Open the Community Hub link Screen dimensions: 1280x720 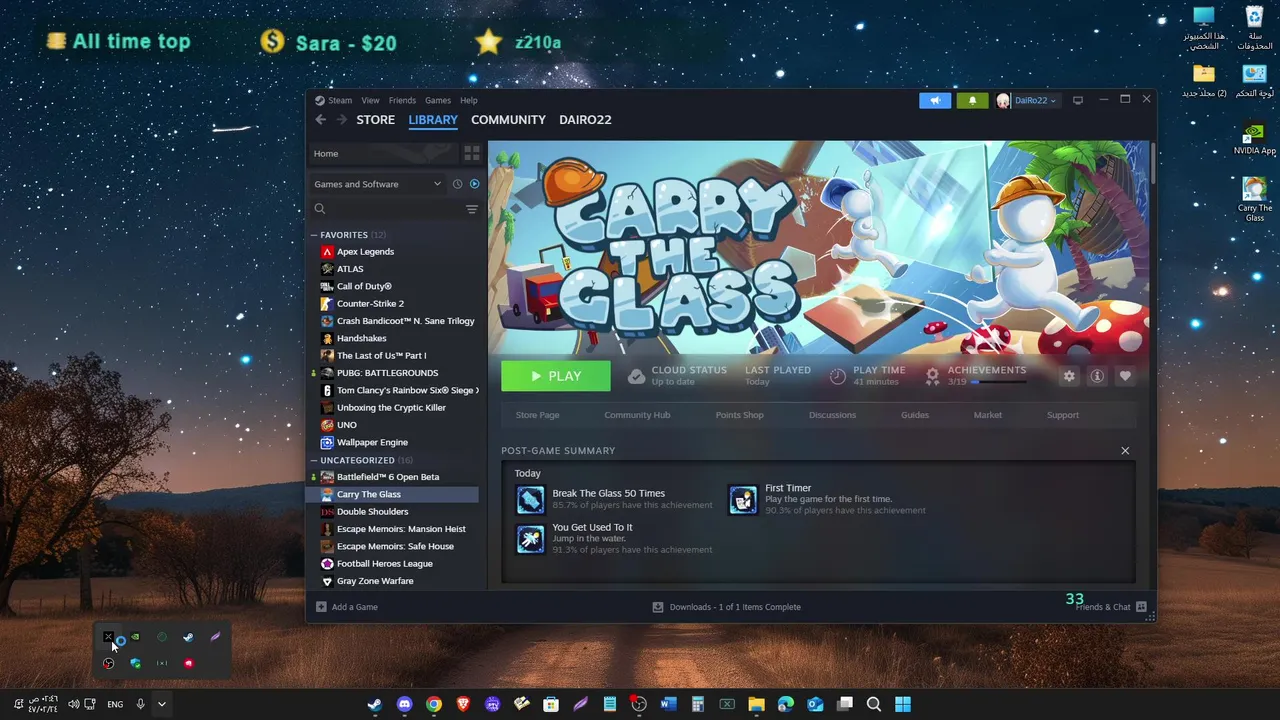tap(637, 415)
